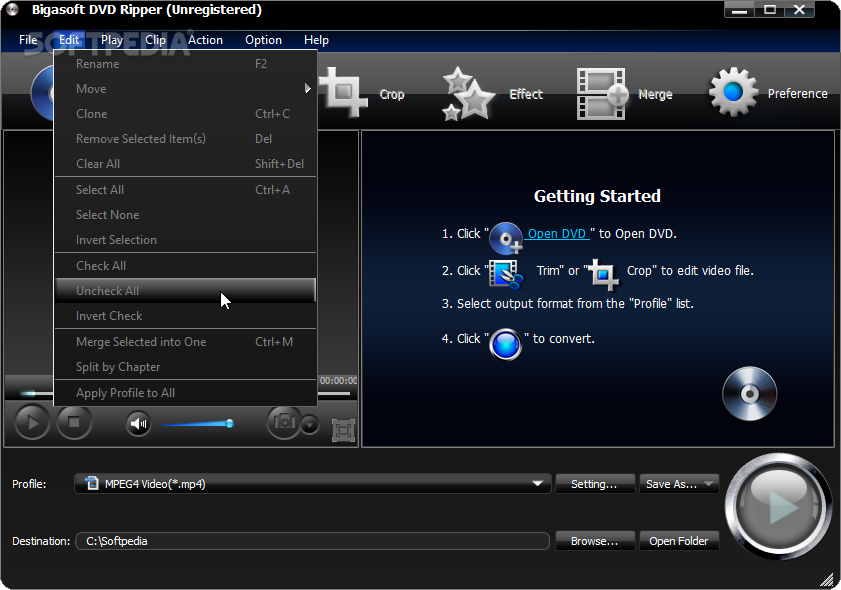Click the Open DVD disc icon in Getting Started
The width and height of the screenshot is (841, 590).
coord(506,238)
